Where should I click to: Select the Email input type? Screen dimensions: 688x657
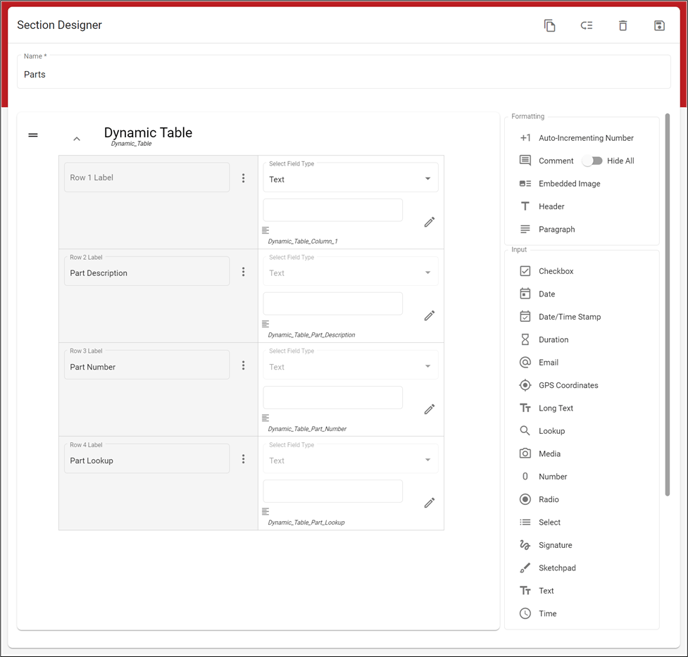pyautogui.click(x=539, y=362)
